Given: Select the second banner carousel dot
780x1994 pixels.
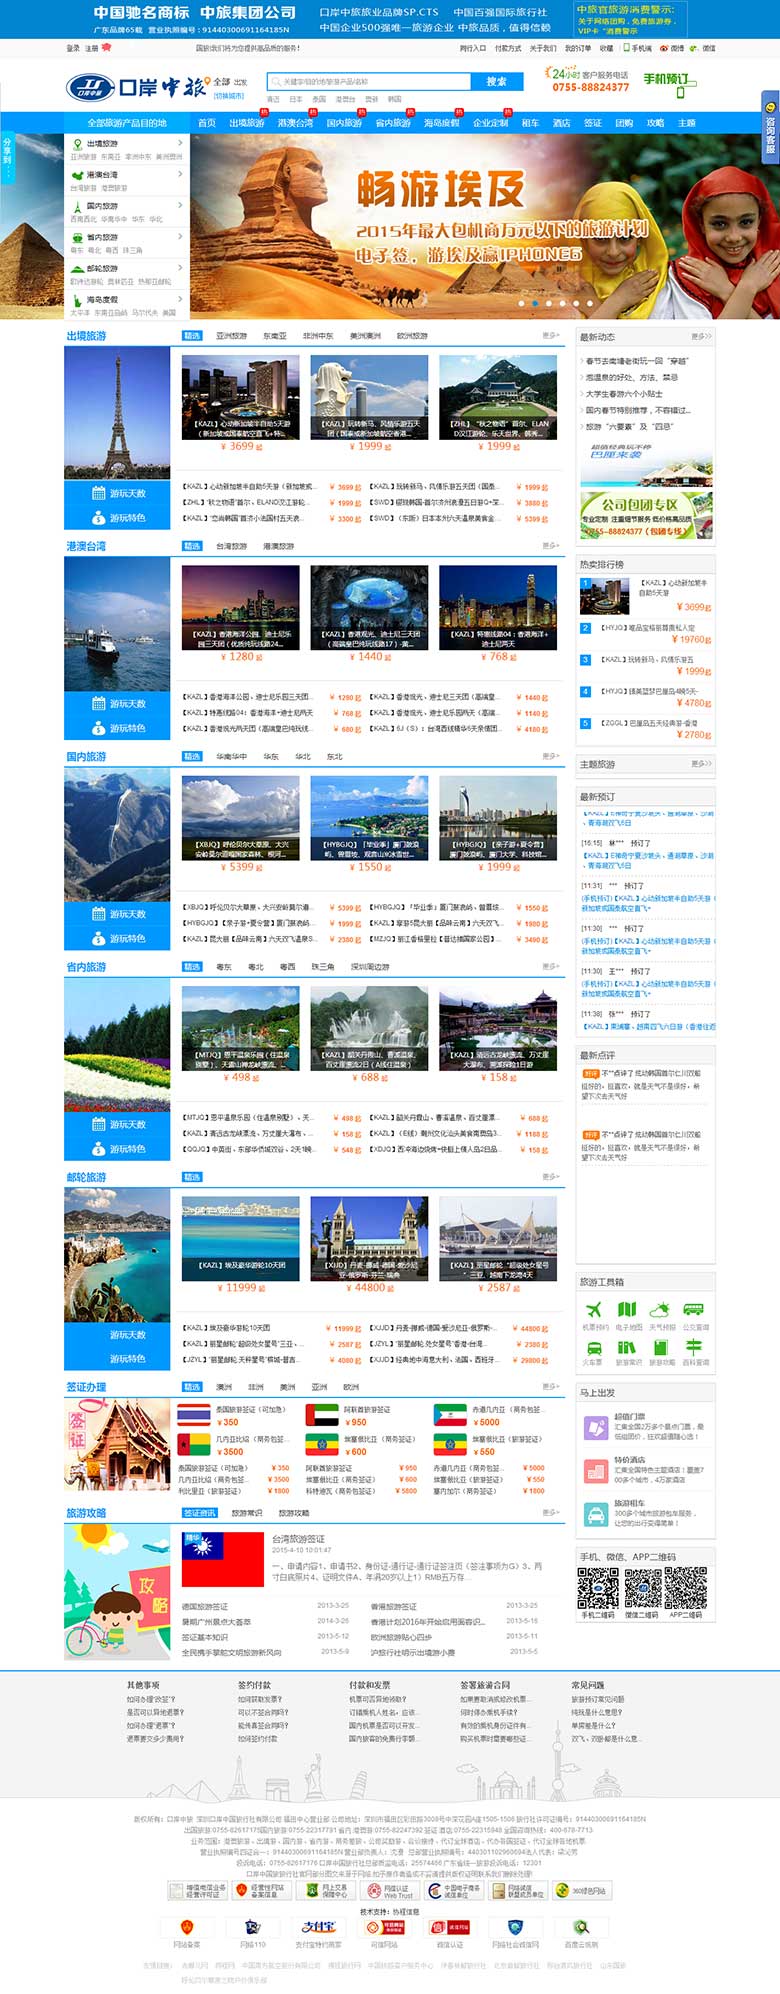Looking at the screenshot, I should (x=535, y=303).
